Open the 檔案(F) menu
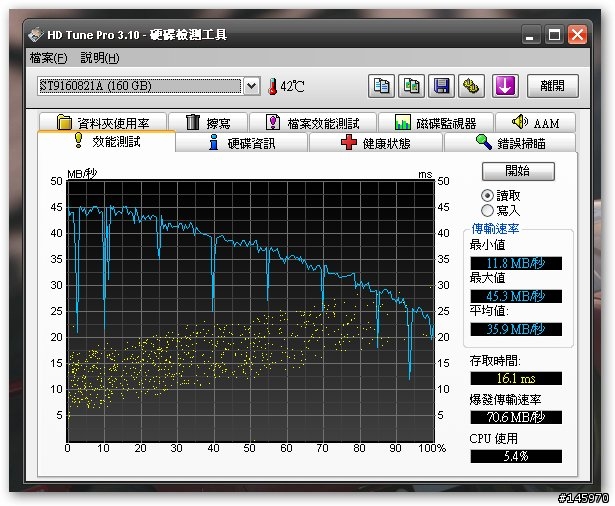The width and height of the screenshot is (615, 506). coord(49,58)
